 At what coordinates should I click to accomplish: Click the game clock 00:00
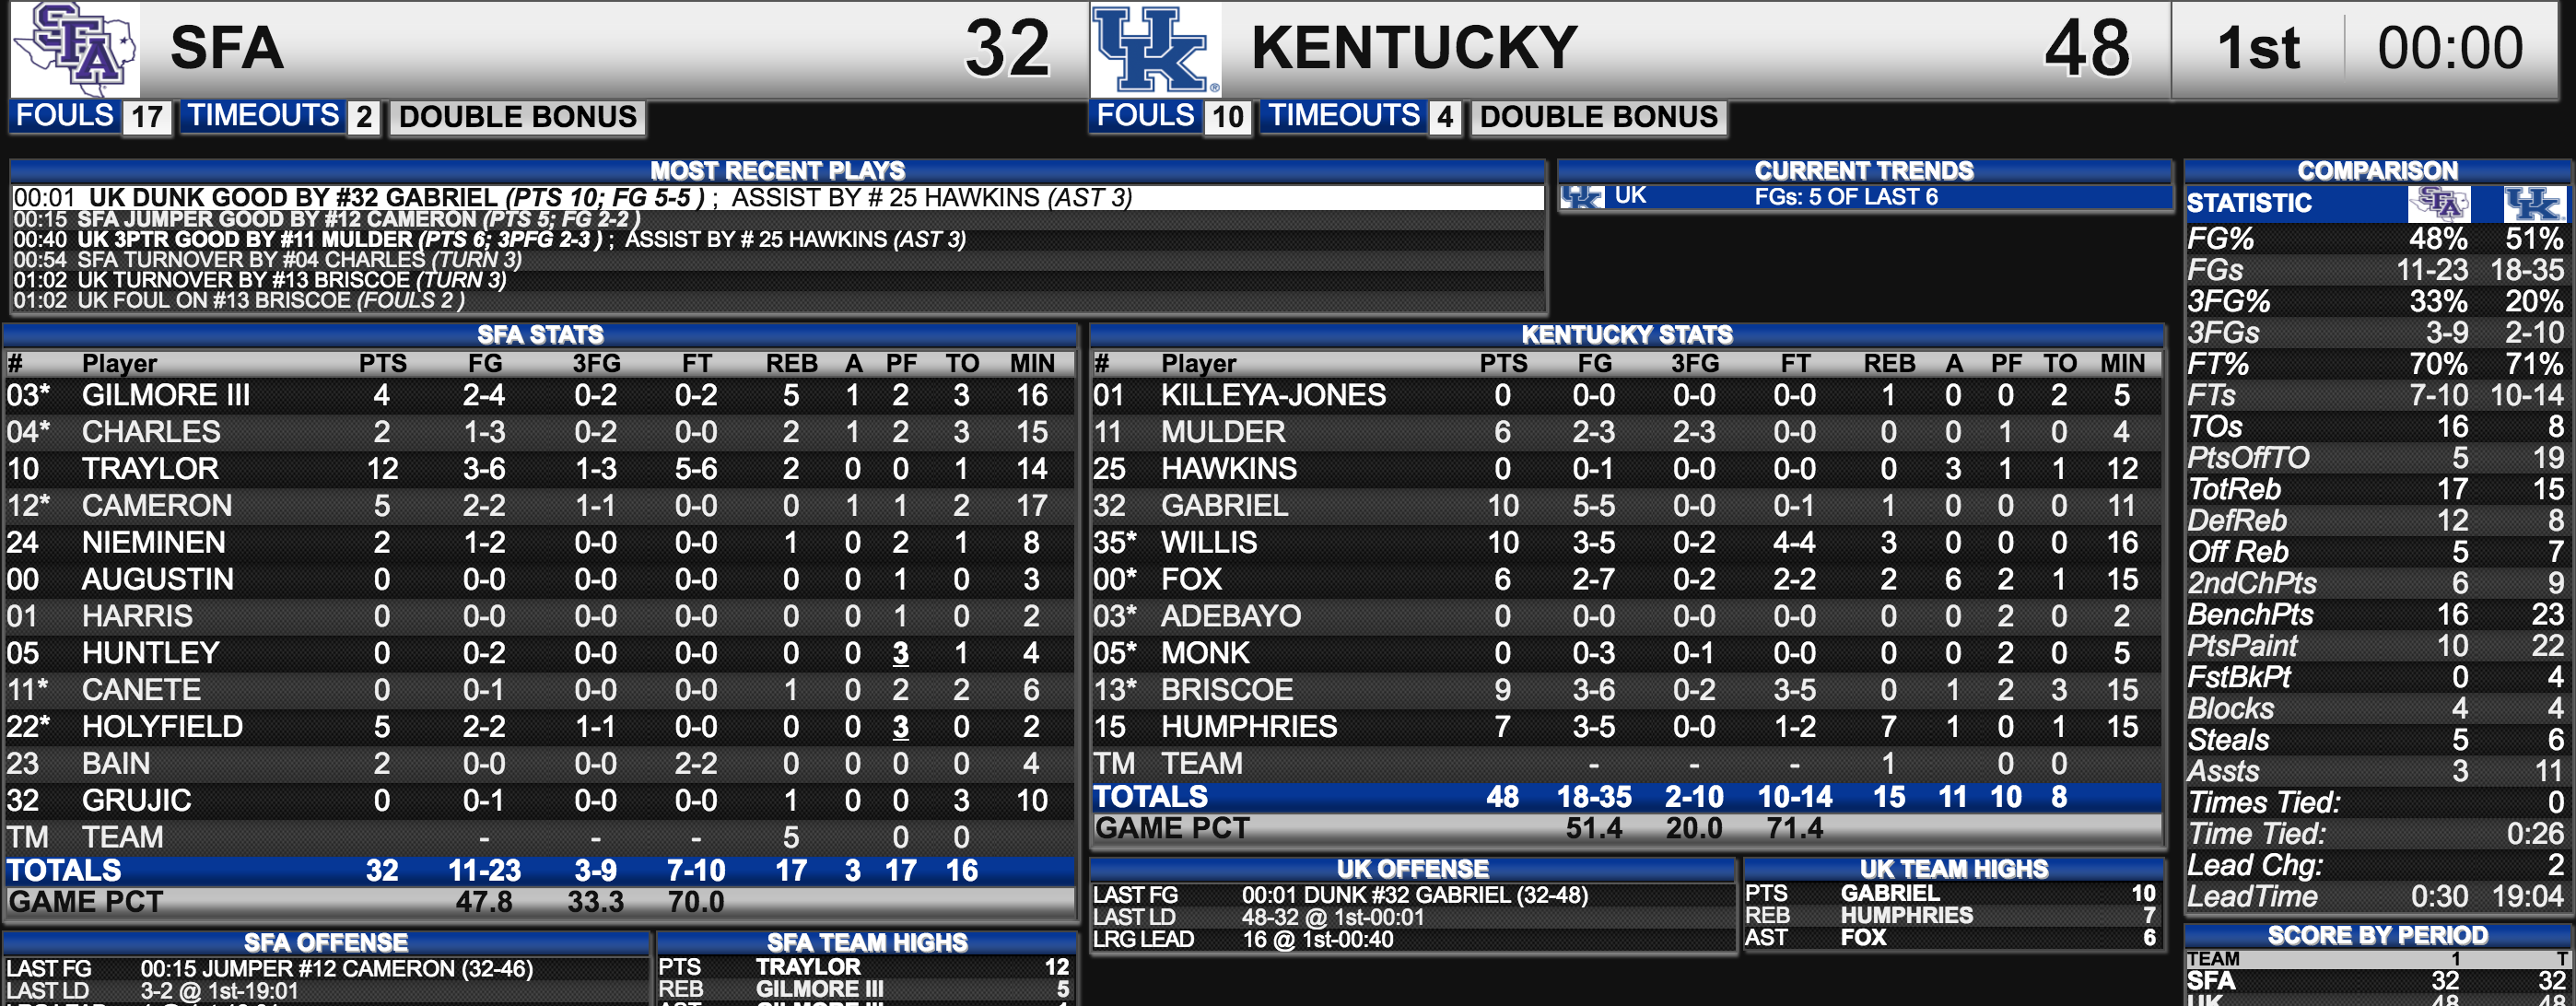pos(2450,48)
